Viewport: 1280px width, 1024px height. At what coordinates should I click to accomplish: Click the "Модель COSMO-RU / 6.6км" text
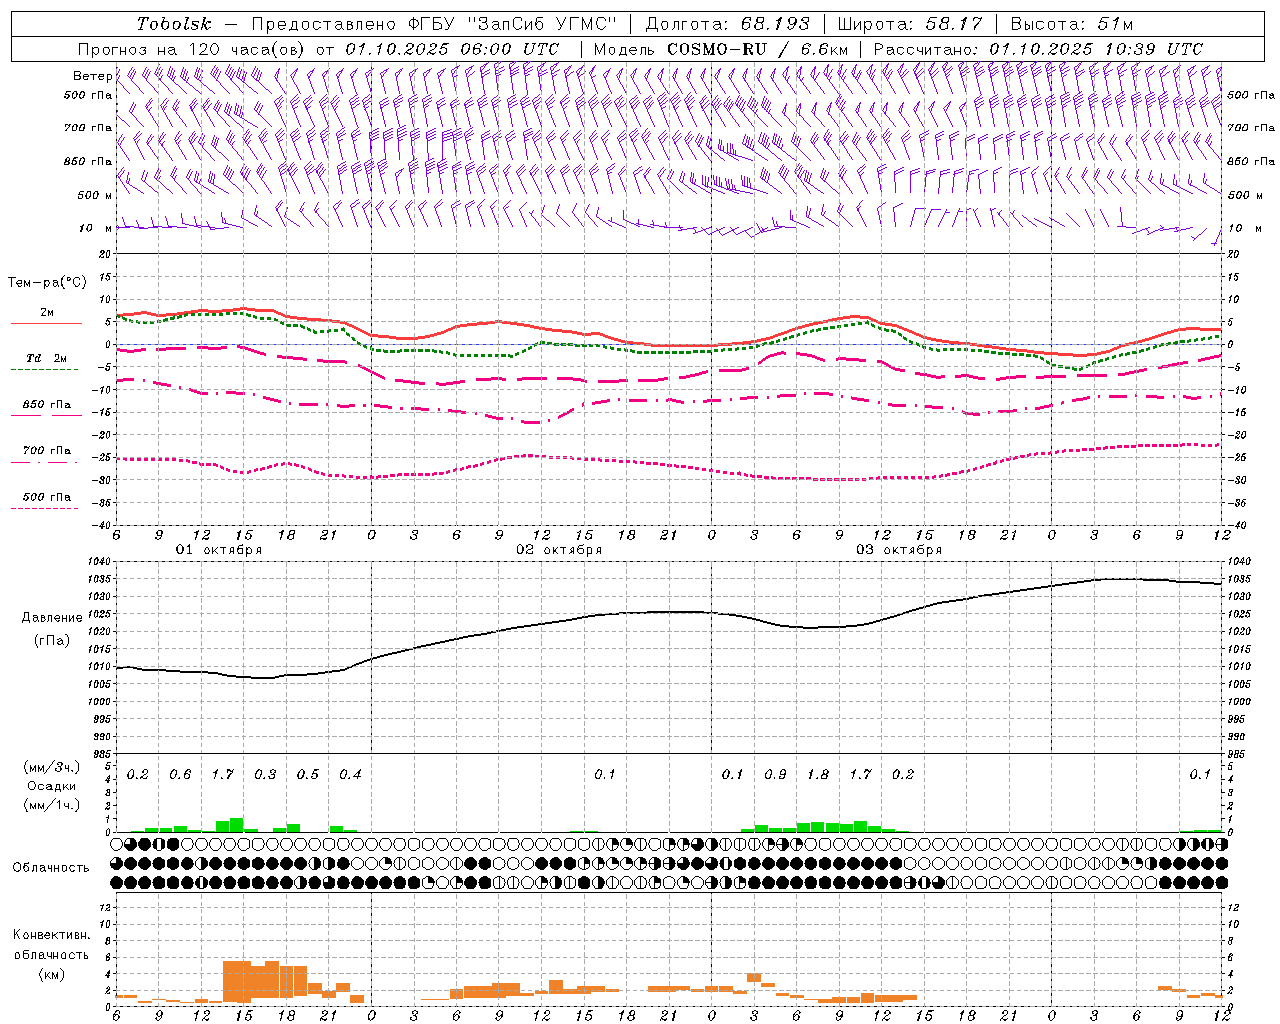pyautogui.click(x=720, y=49)
